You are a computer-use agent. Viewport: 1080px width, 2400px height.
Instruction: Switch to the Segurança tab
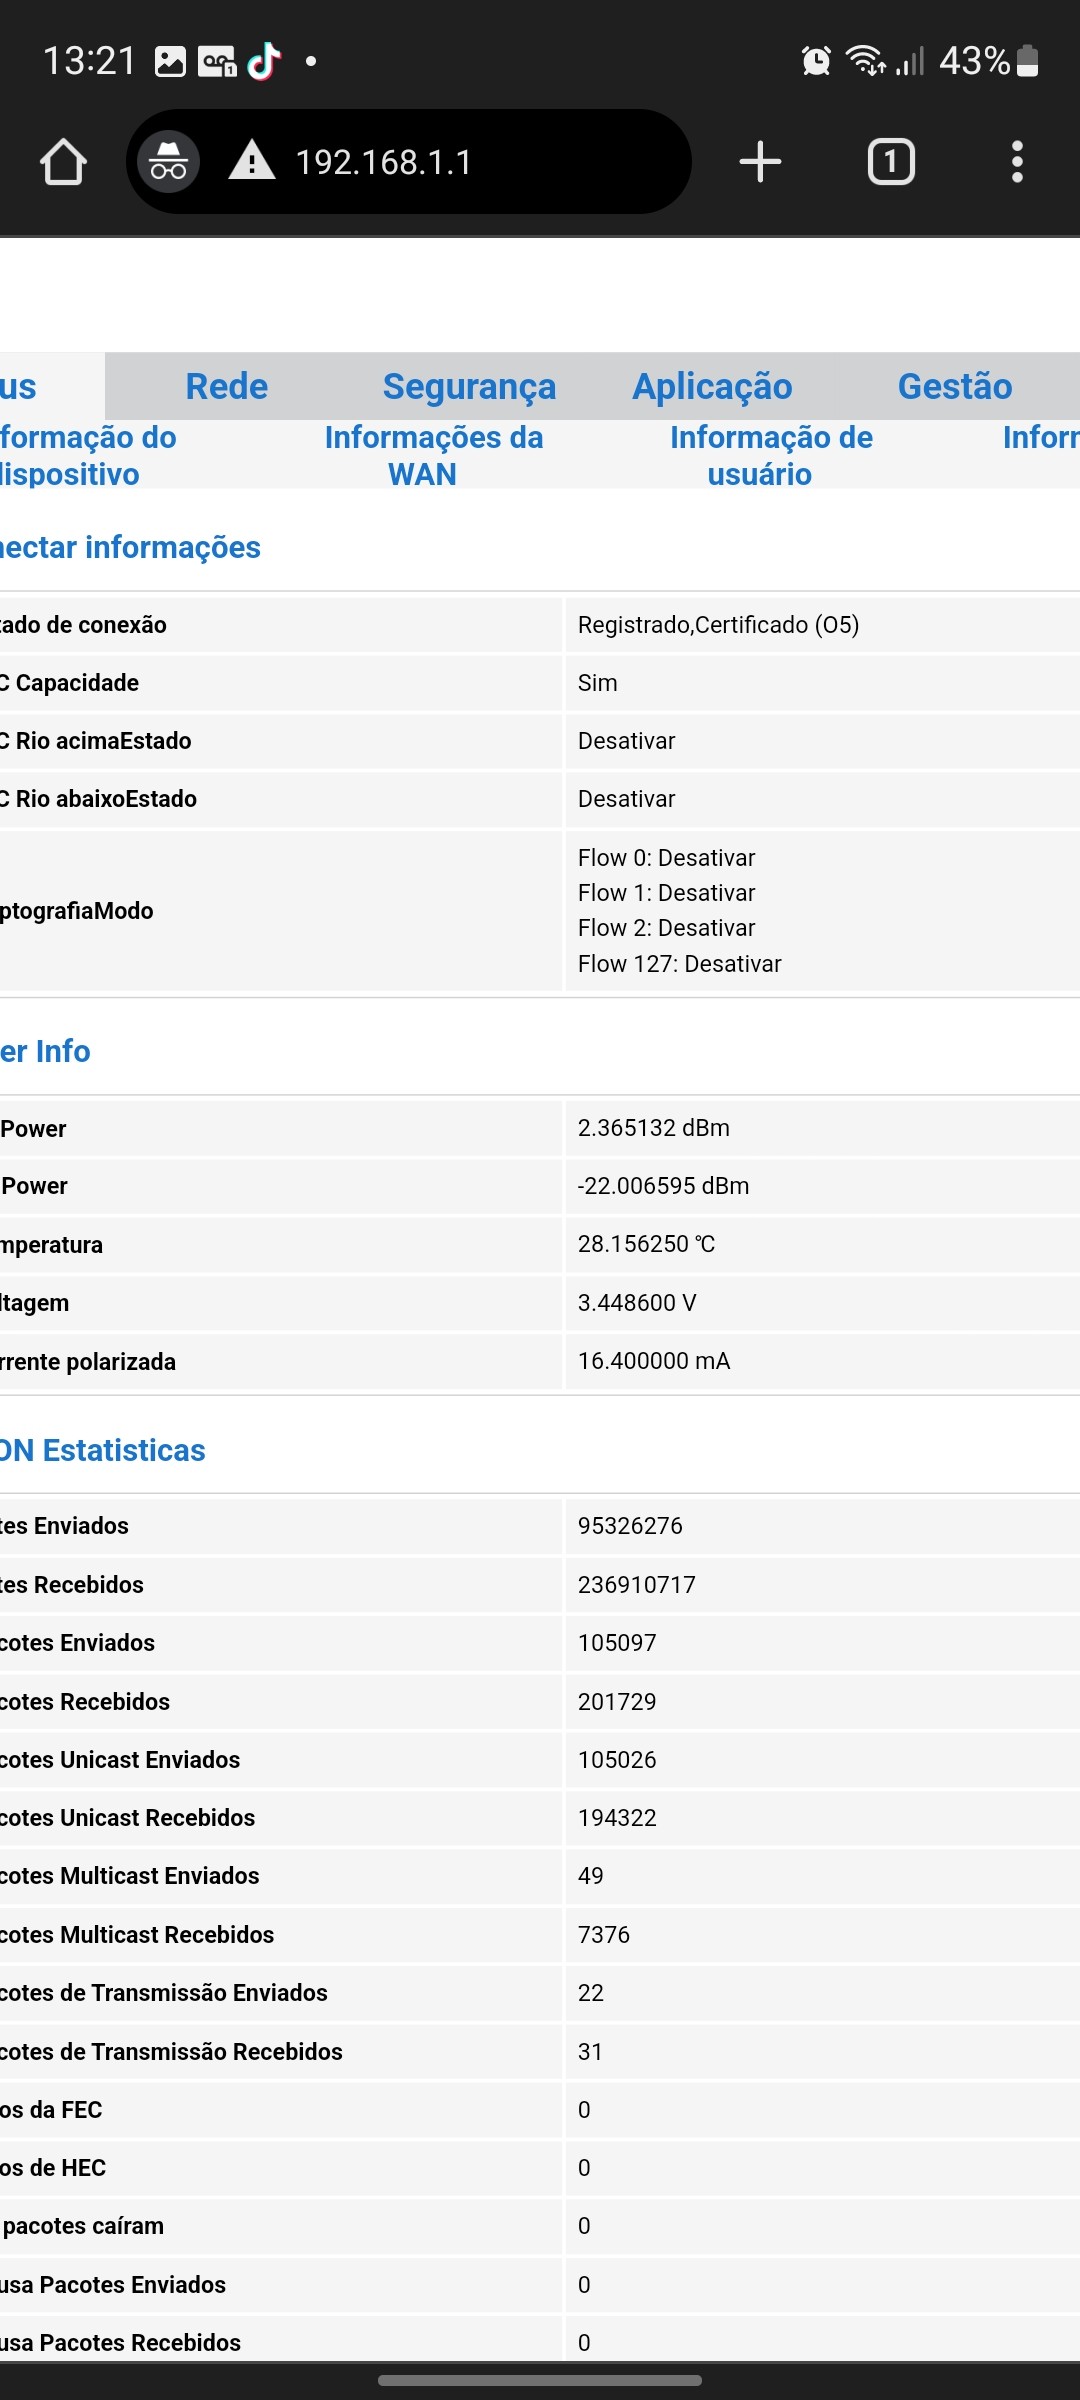pos(469,386)
